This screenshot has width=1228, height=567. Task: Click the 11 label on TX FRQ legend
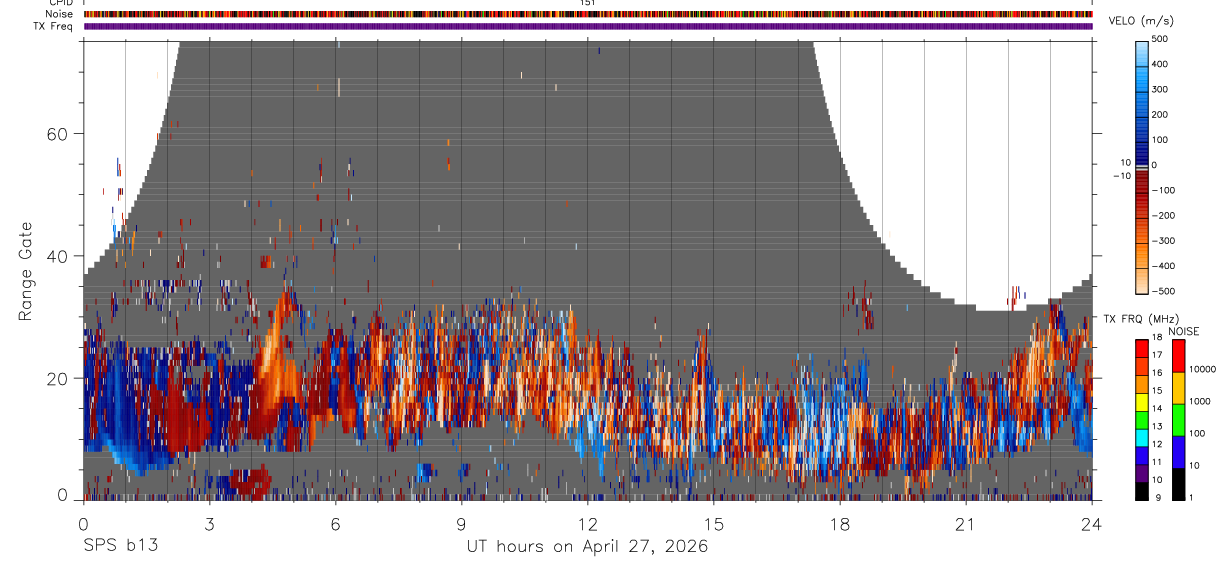pyautogui.click(x=1158, y=462)
